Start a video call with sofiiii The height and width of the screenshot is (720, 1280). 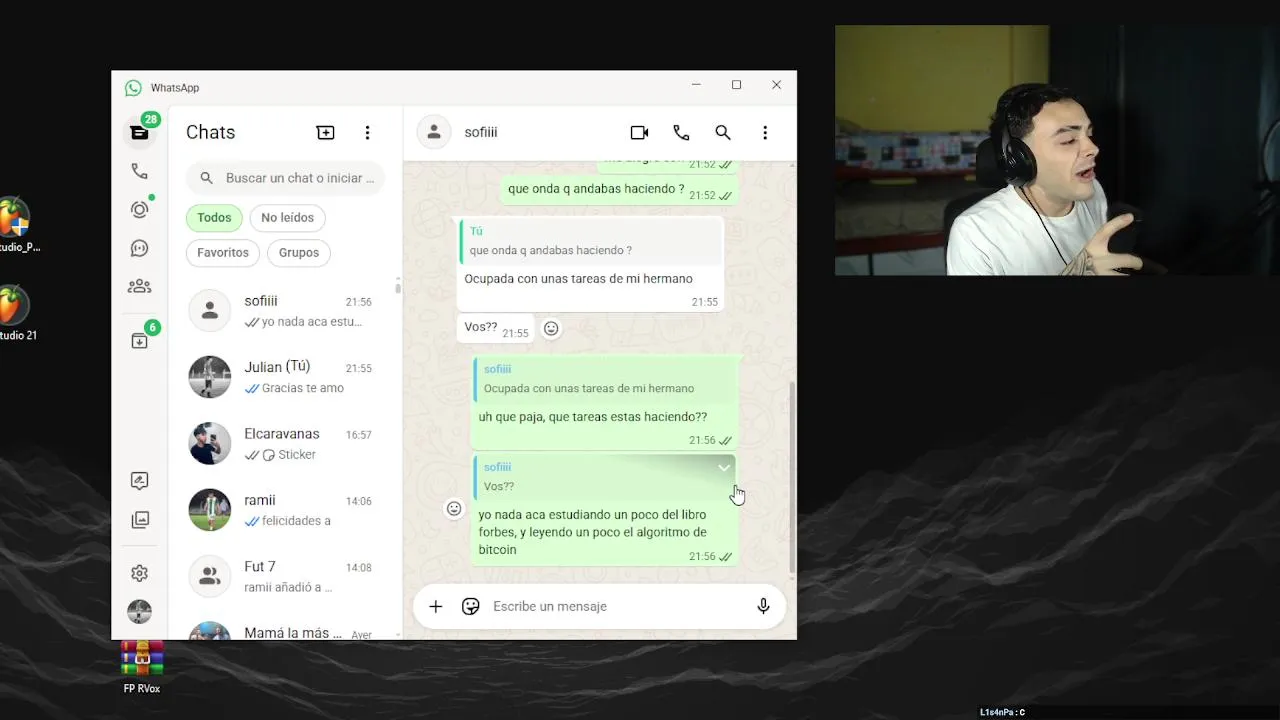(640, 132)
